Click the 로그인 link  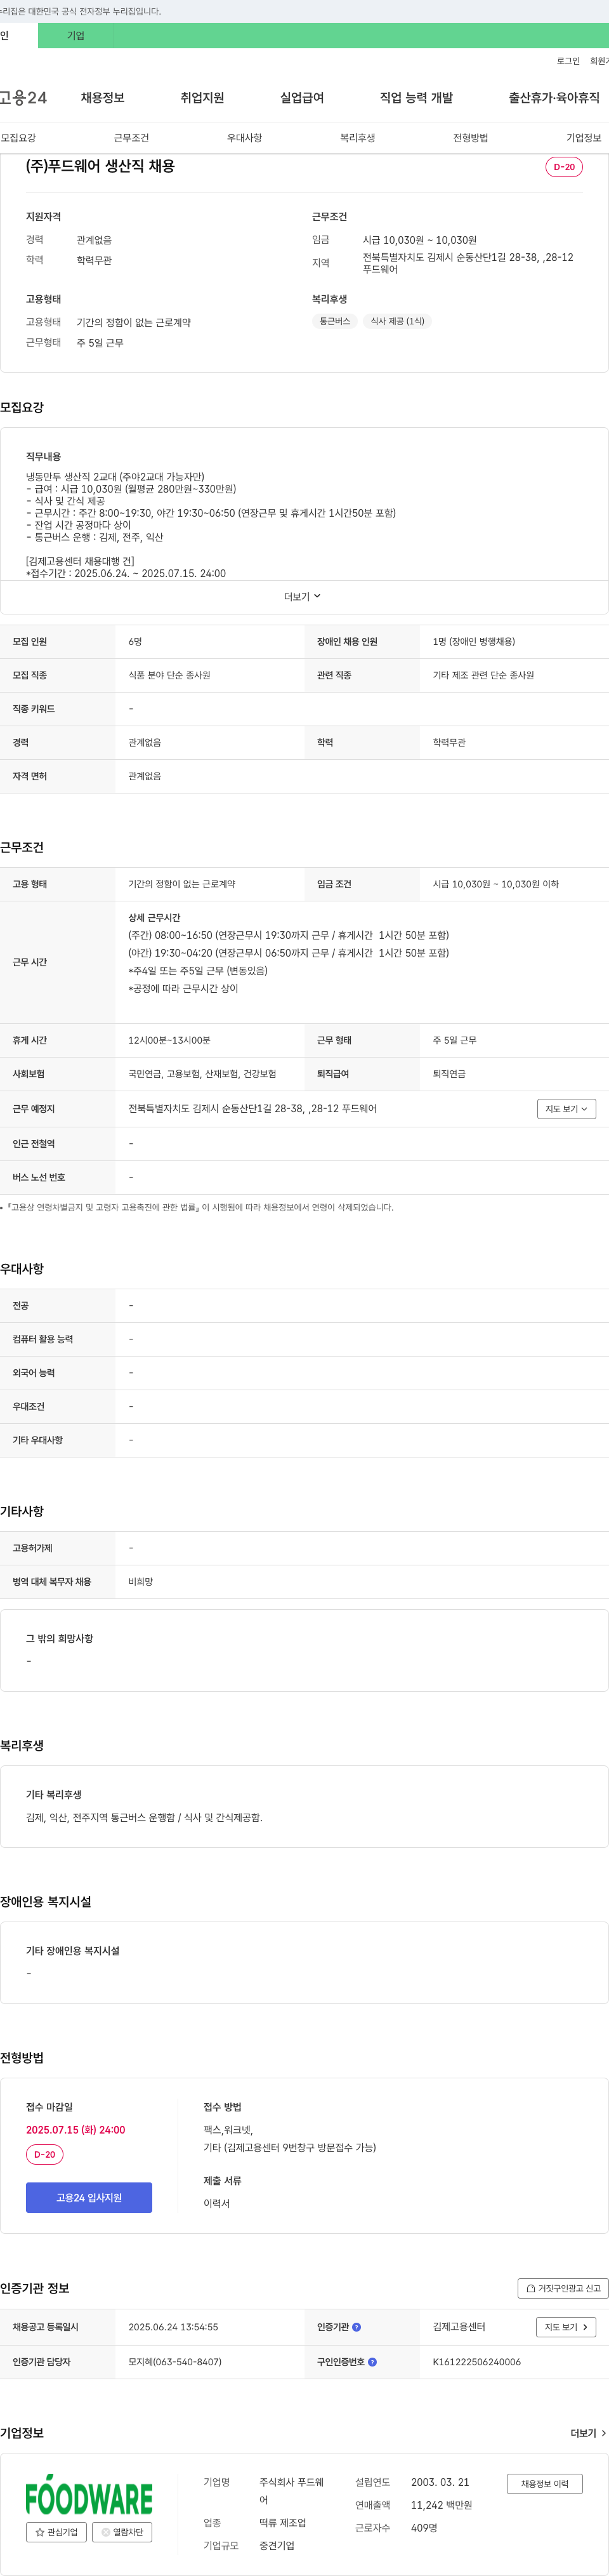click(568, 61)
